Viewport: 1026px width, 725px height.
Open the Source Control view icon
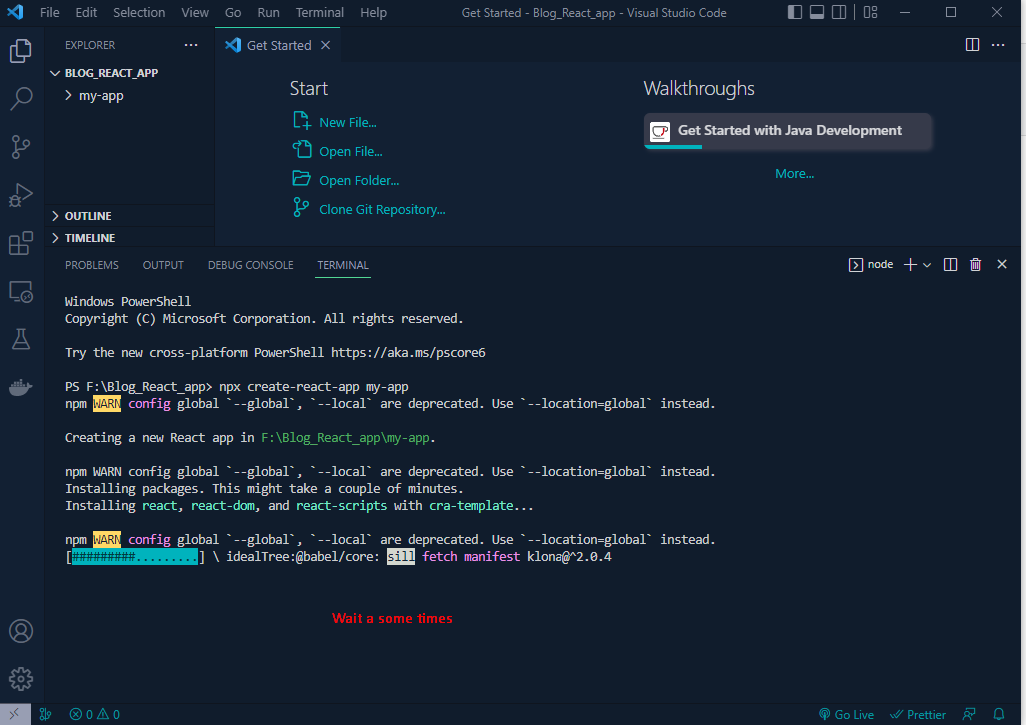21,147
